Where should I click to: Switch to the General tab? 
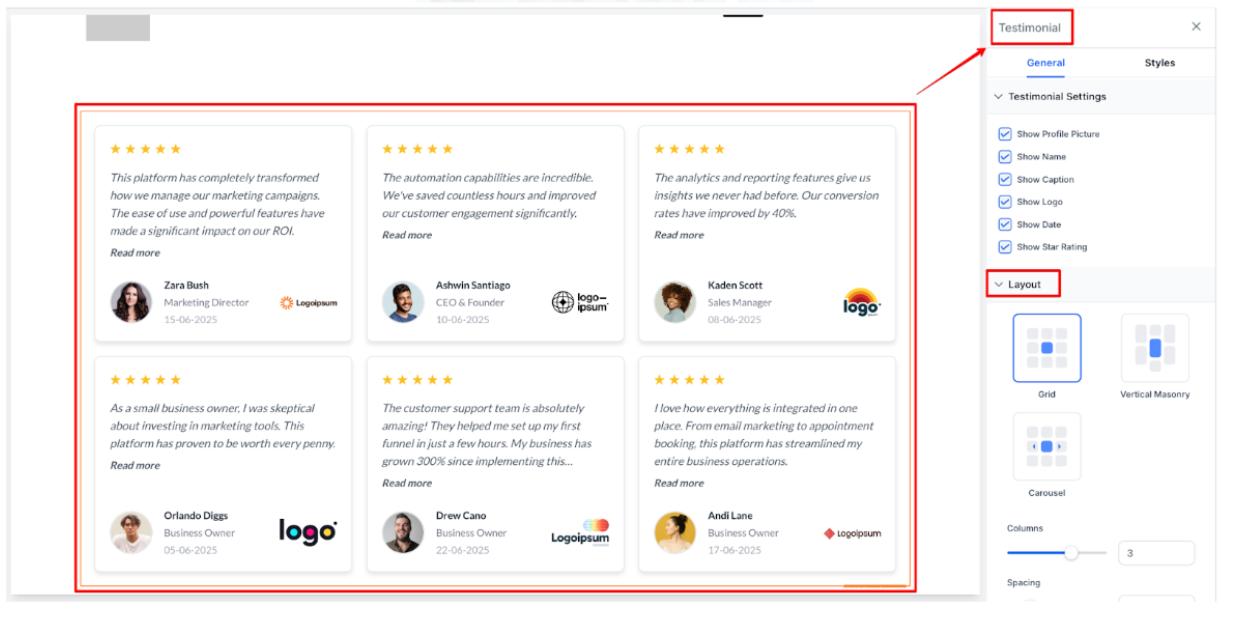coord(1046,63)
